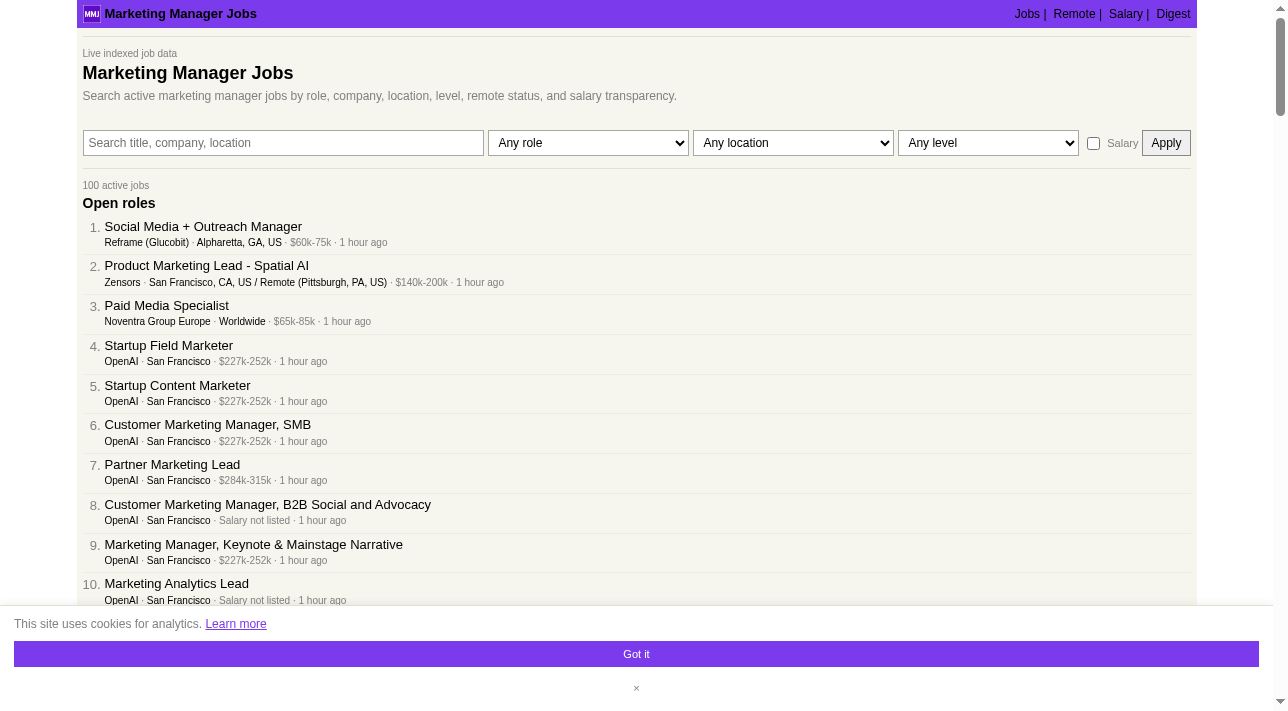Open Marketing Manager, Keynote & Mainstage Narrative
The height and width of the screenshot is (711, 1288).
pos(253,545)
